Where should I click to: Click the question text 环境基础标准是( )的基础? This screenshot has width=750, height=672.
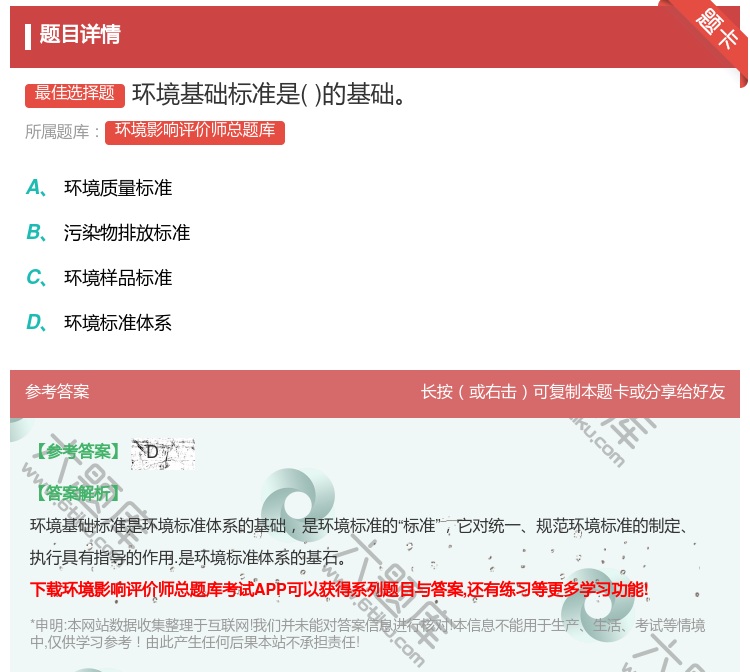pos(269,94)
